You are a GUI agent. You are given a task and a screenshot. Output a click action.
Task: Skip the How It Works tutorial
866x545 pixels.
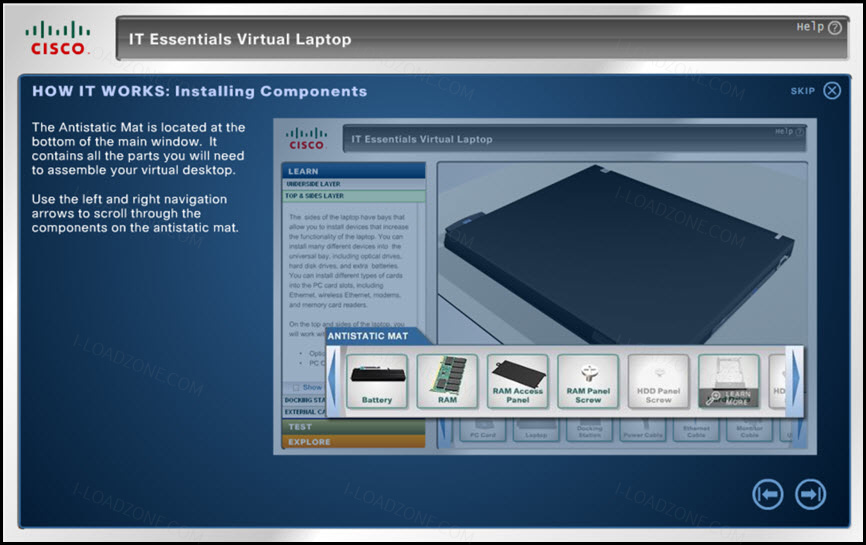pyautogui.click(x=802, y=91)
